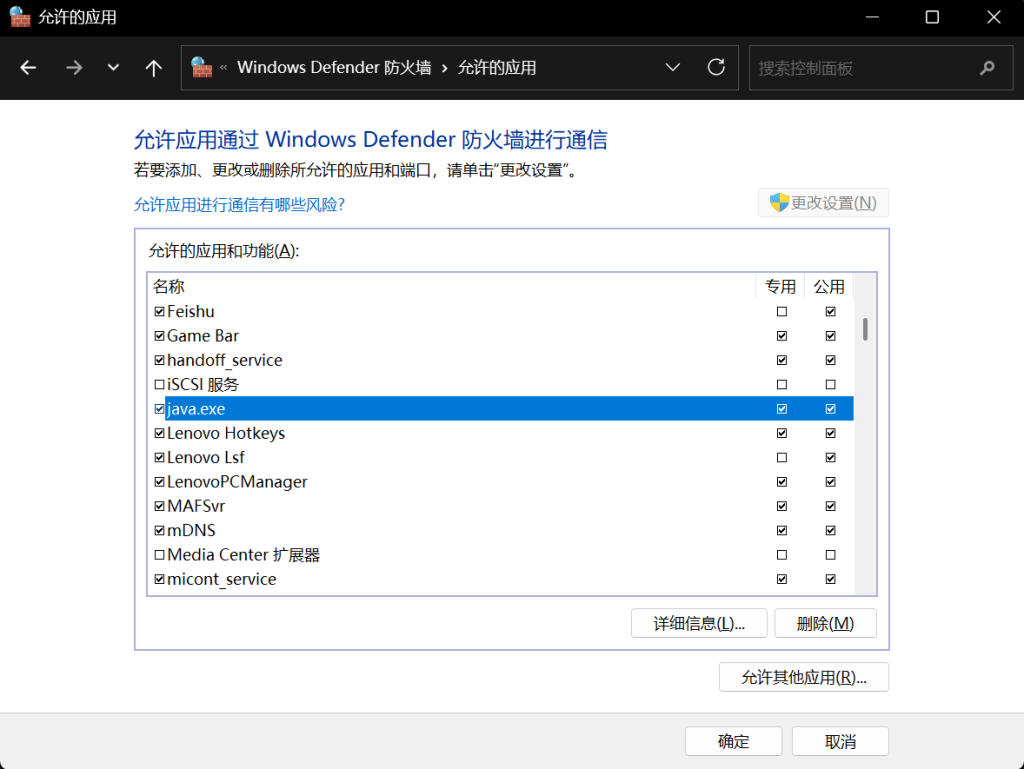
Task: Enable iSCSI 服务 checkbox
Action: [x=159, y=384]
